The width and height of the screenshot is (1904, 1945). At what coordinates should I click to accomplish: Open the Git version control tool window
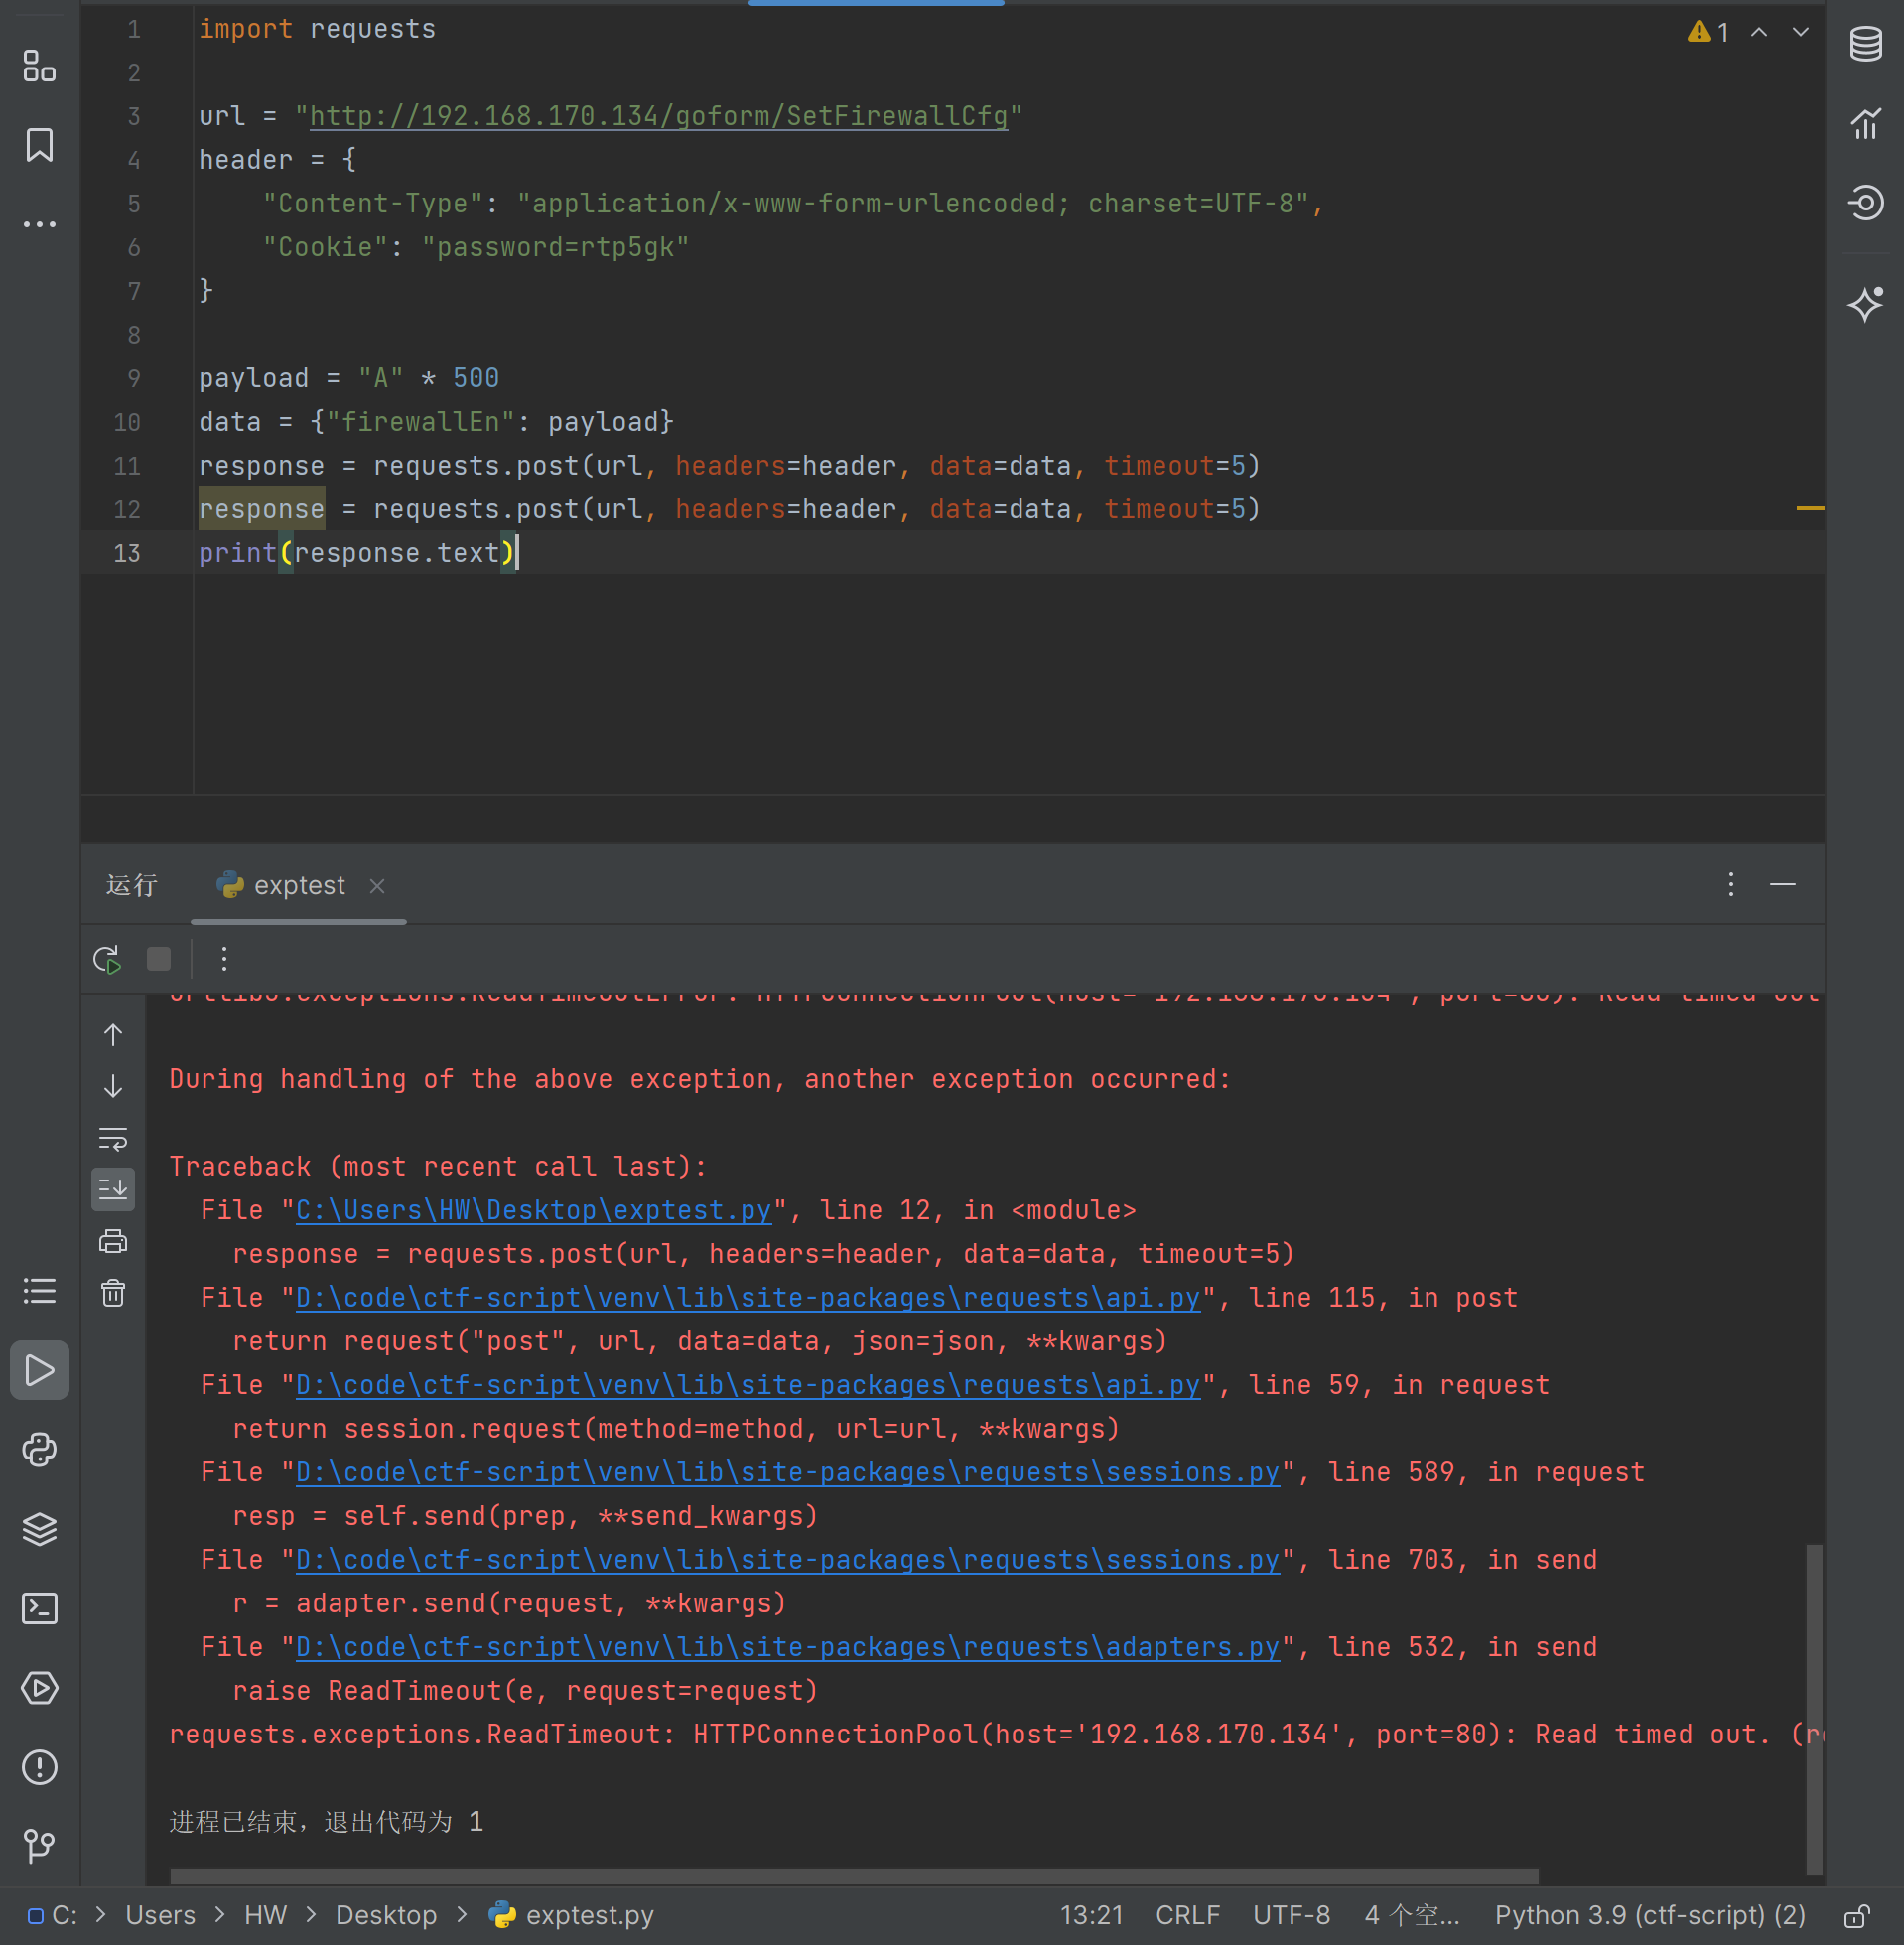[39, 1846]
